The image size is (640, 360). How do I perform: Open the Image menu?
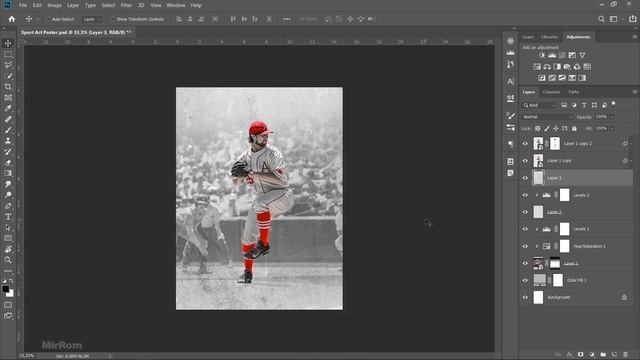tap(54, 5)
